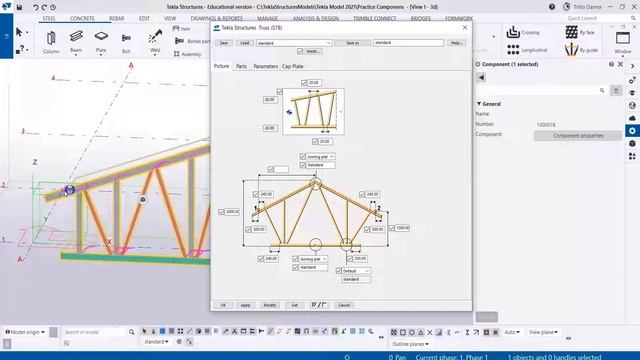The image size is (640, 360).
Task: Open the File hamburger menu icon
Action: coord(6,36)
